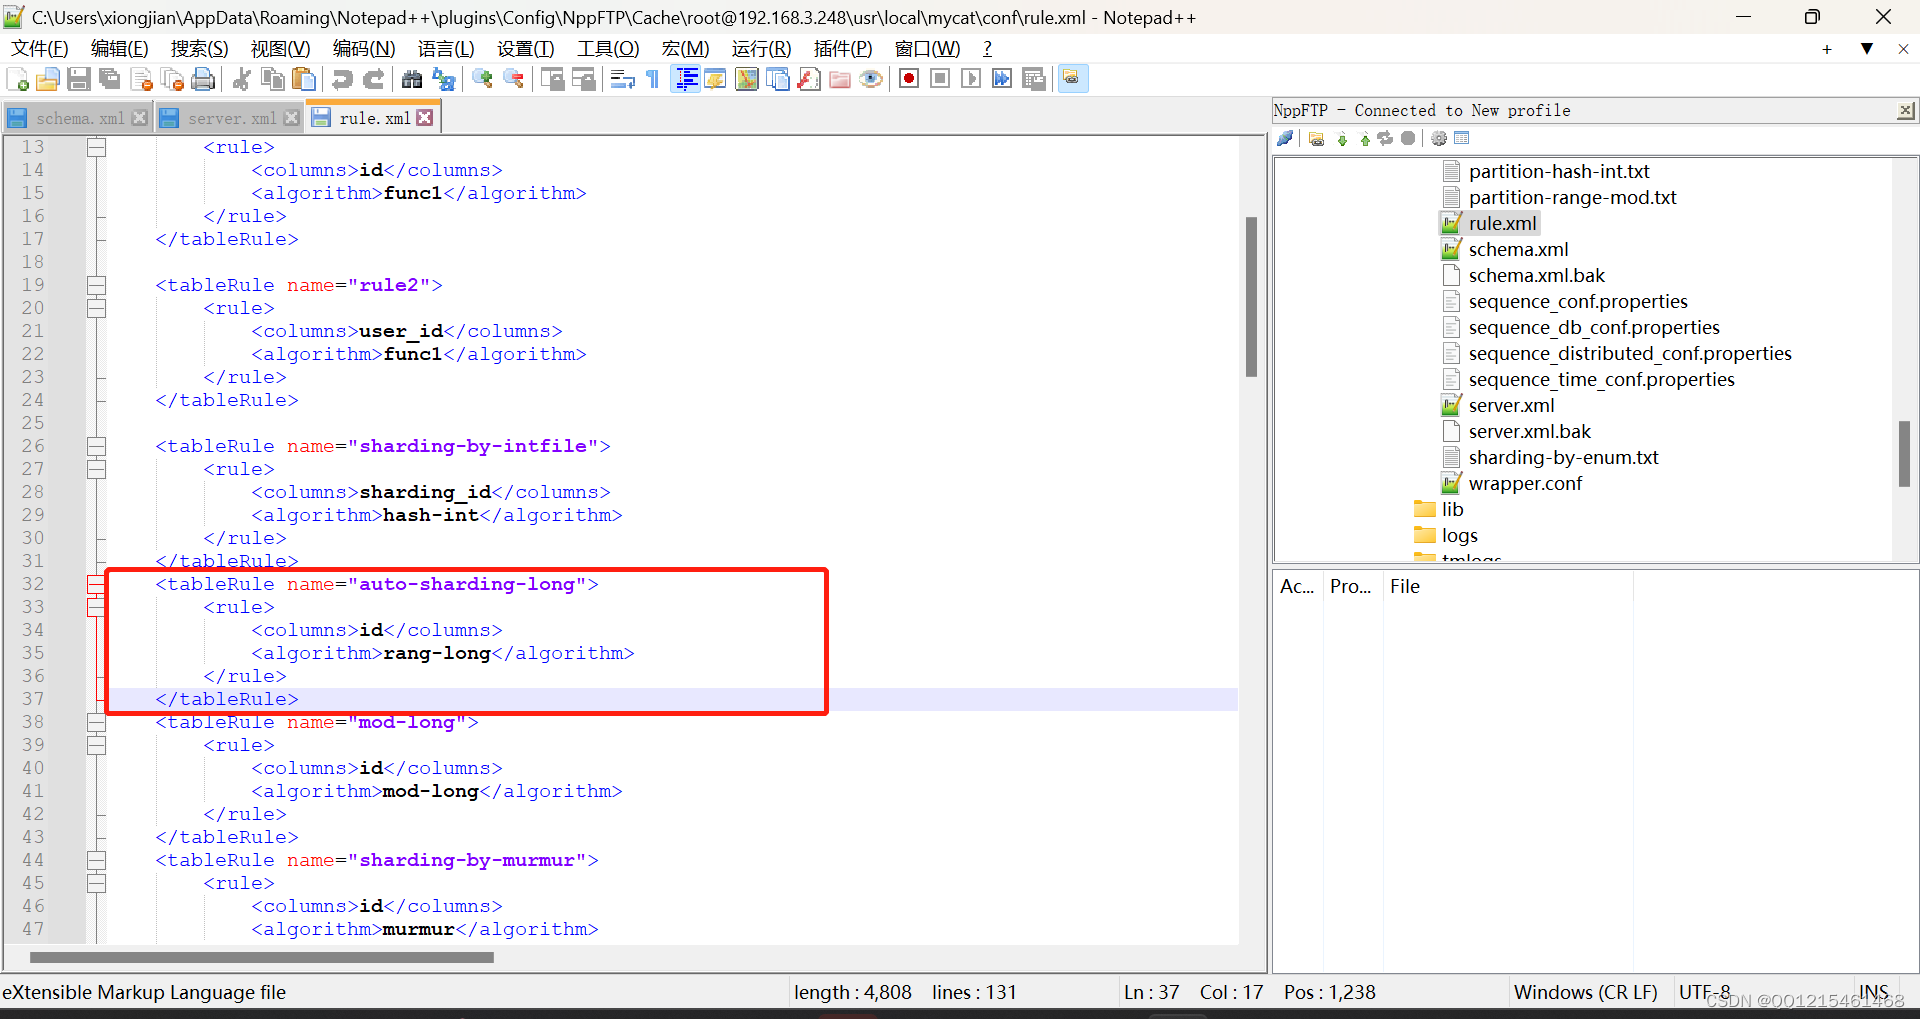Select the logs folder in NppFTP tree

[1459, 535]
